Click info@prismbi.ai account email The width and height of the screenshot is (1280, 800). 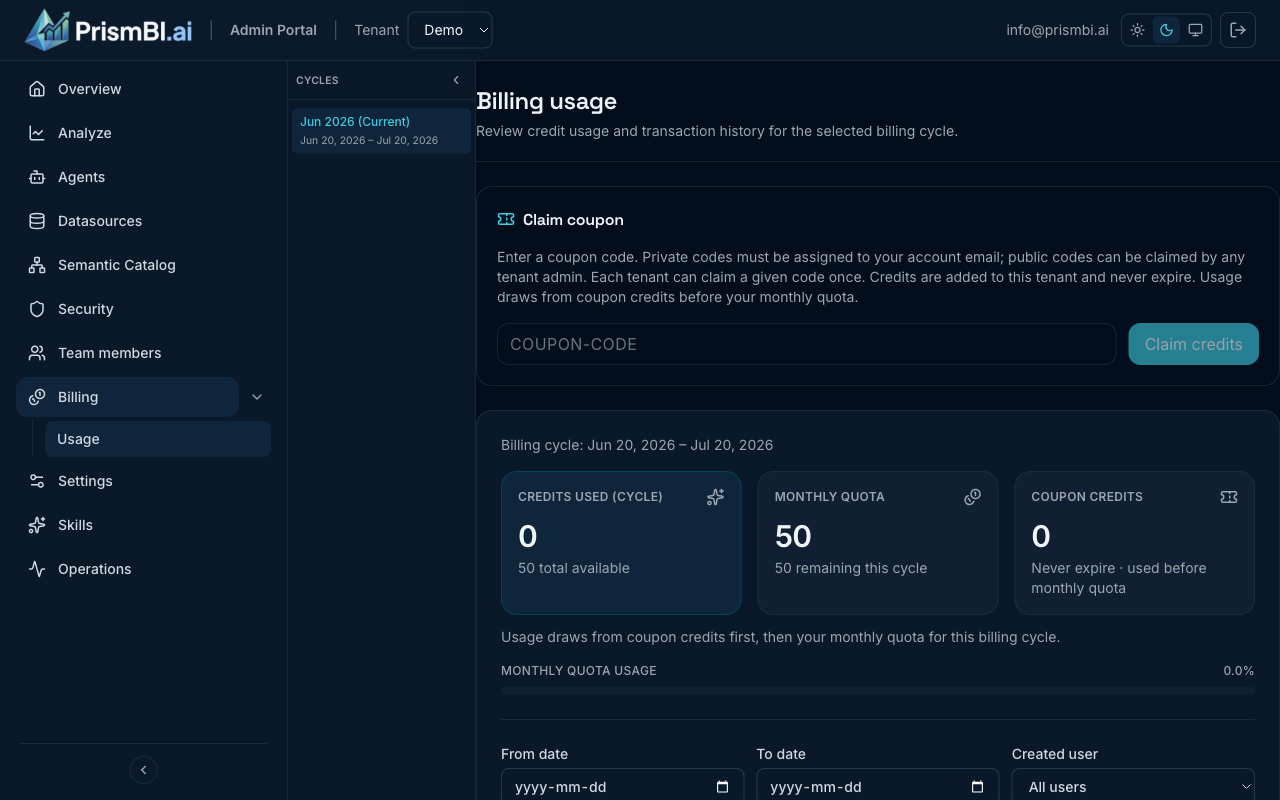click(x=1057, y=30)
